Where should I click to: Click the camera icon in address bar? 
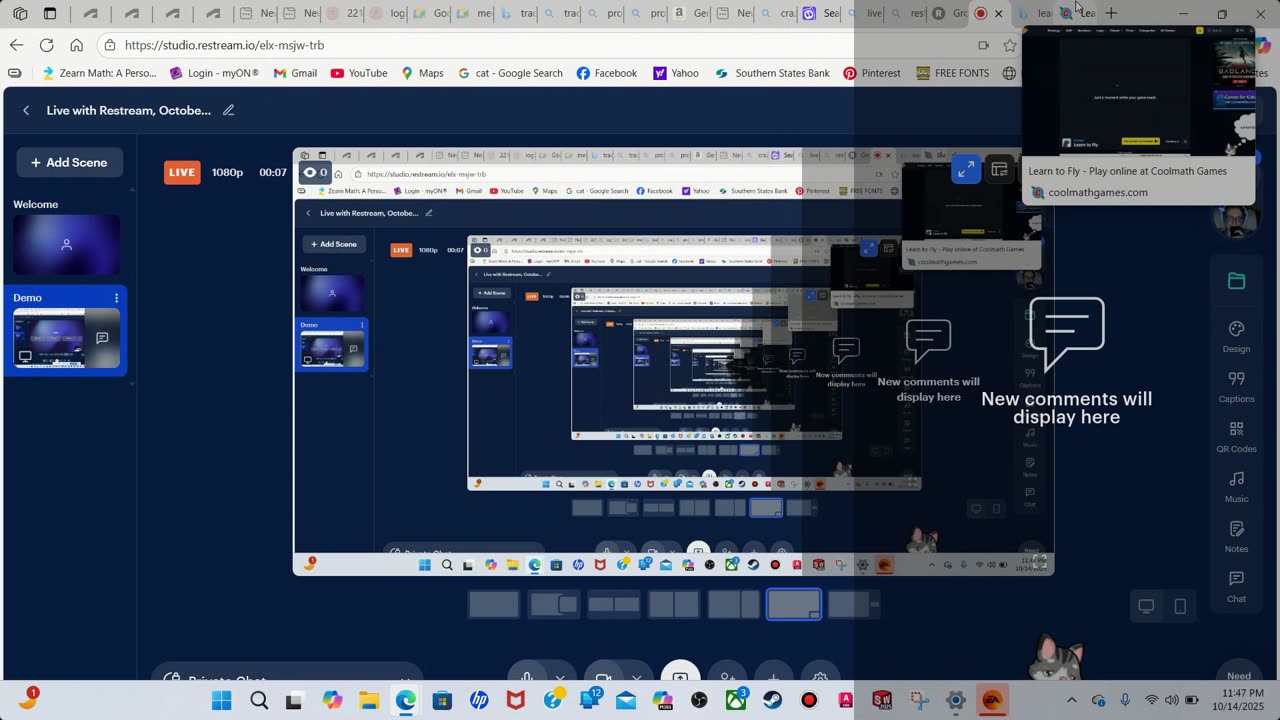pos(983,45)
